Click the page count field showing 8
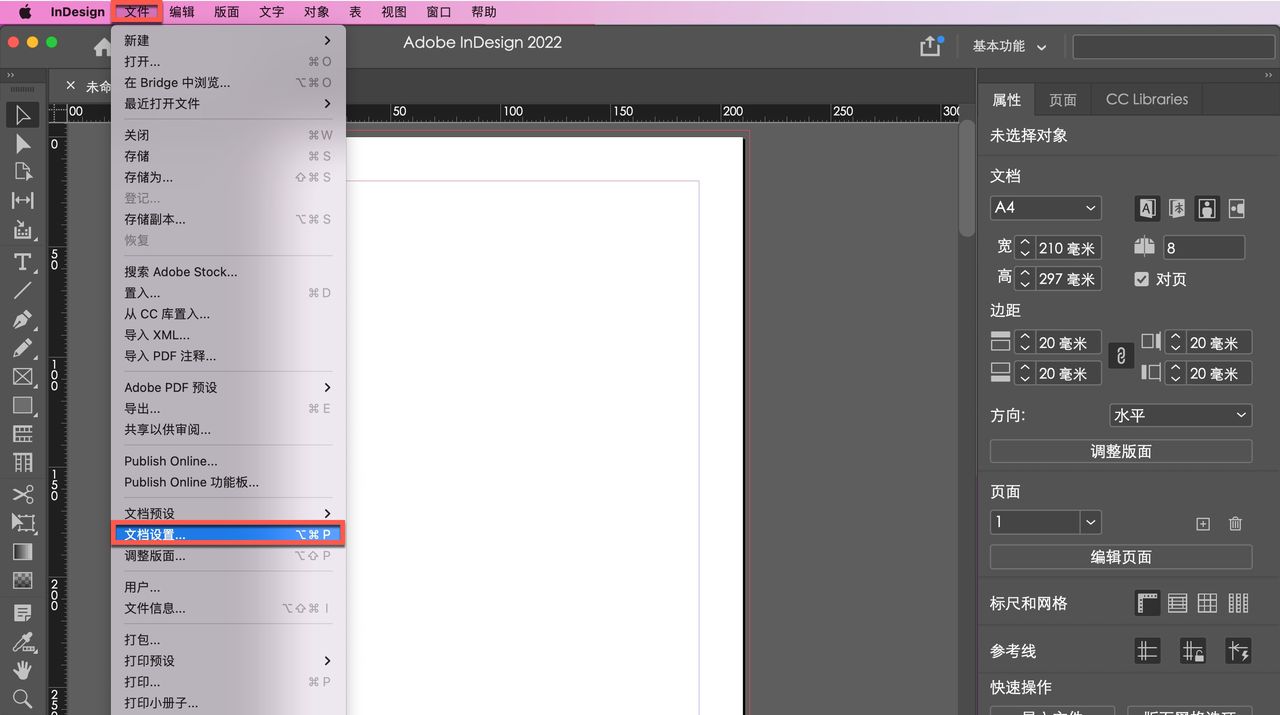The image size is (1280, 715). pos(1203,248)
